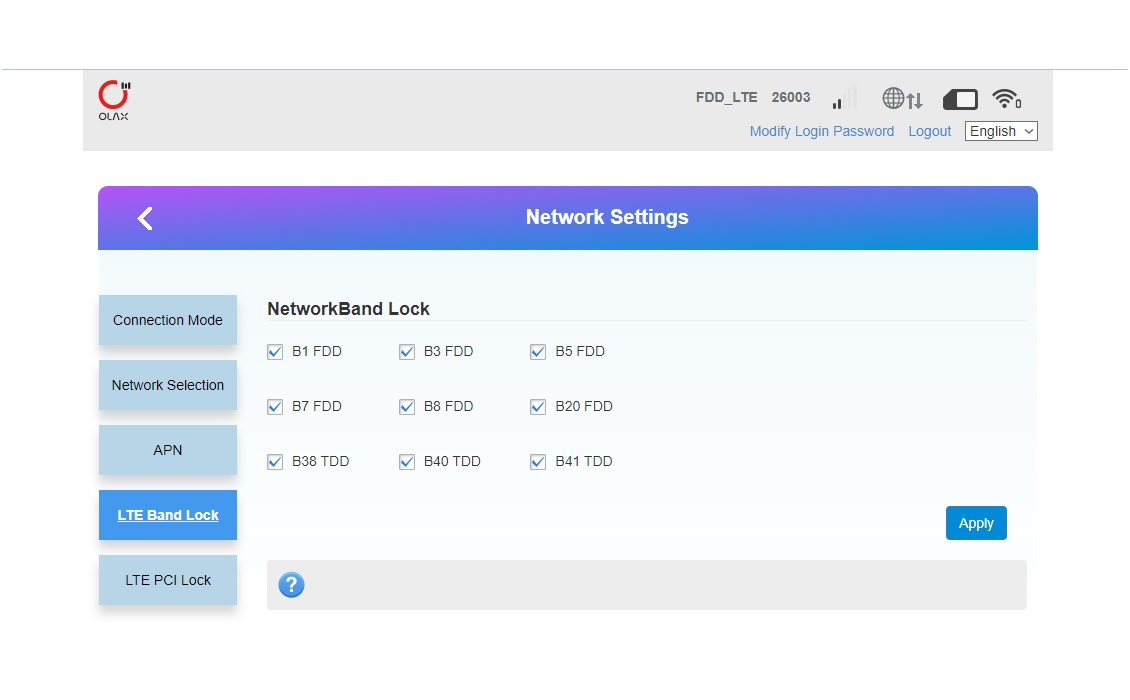Click the Logout link
Image resolution: width=1130 pixels, height=700 pixels.
point(929,131)
